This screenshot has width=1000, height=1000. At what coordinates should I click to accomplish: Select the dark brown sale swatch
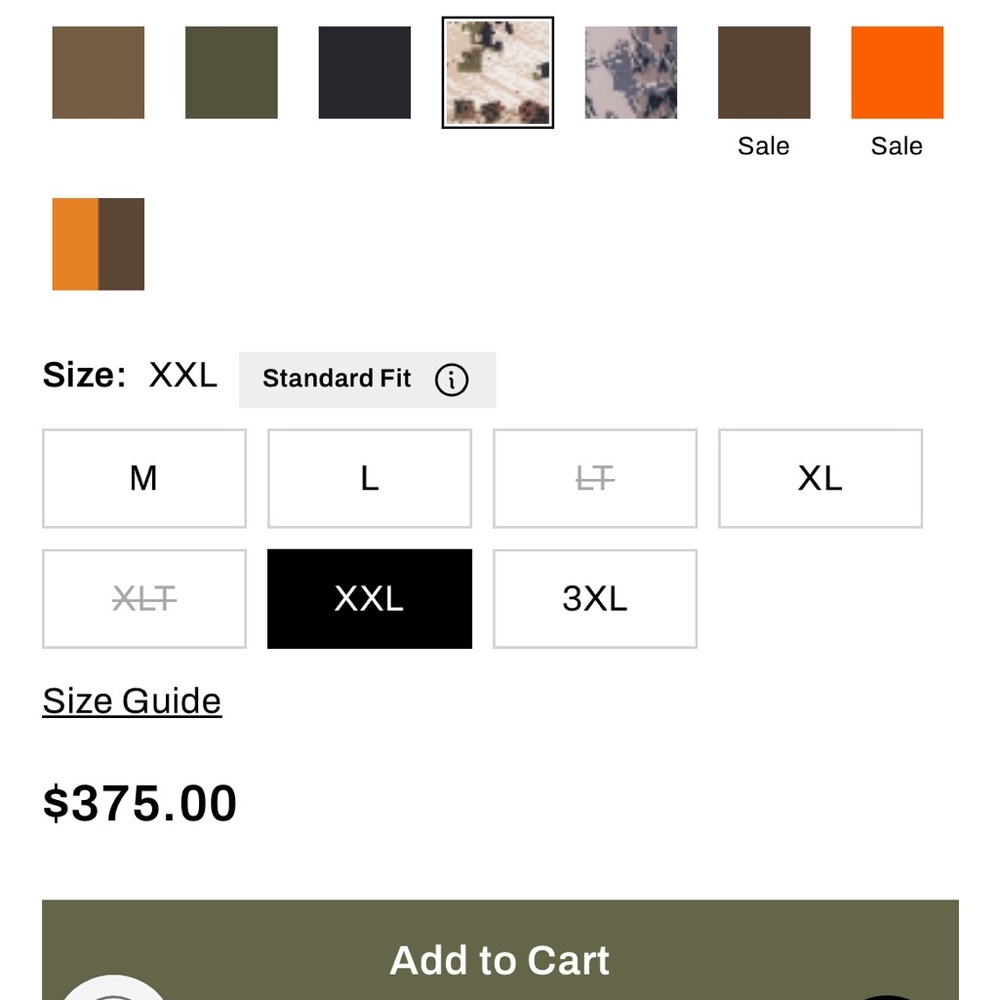pos(764,73)
